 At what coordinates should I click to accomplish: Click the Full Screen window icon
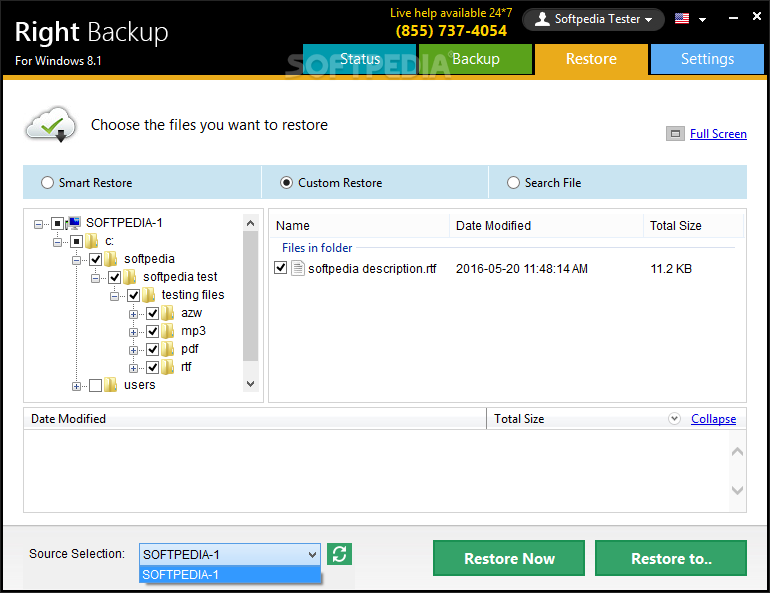click(x=675, y=134)
